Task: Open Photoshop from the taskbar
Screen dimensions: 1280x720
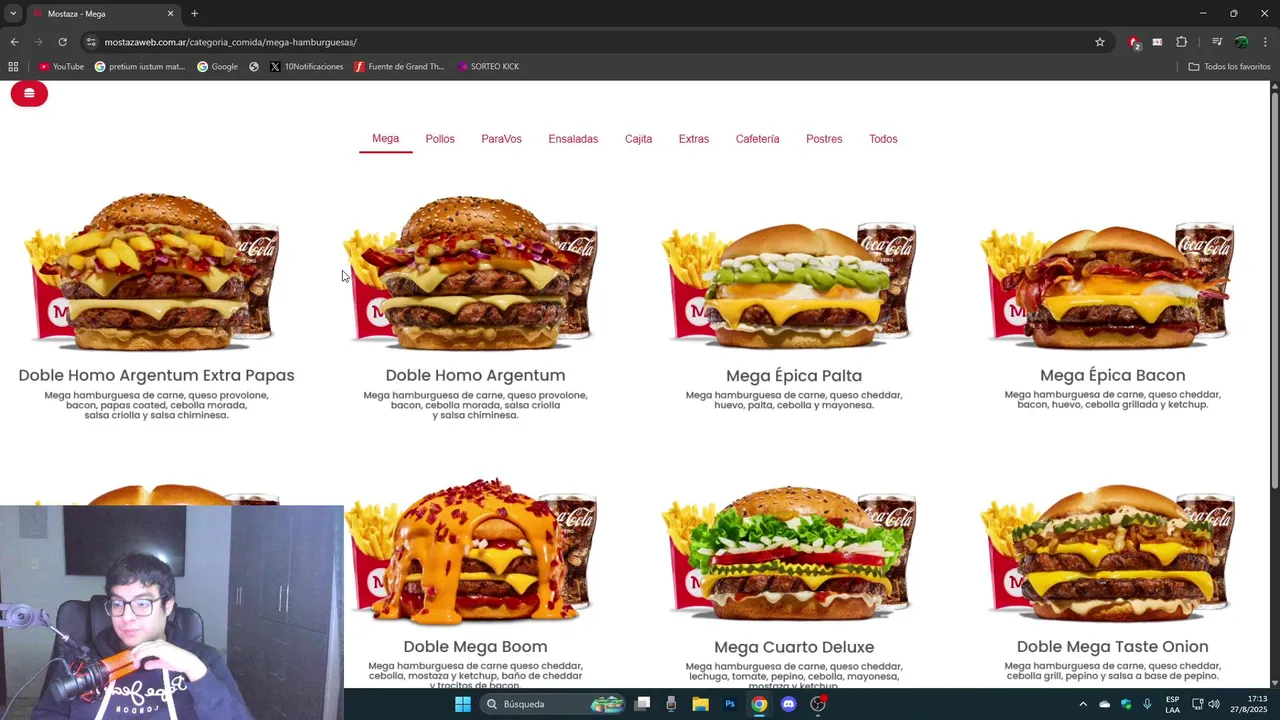Action: [x=730, y=704]
